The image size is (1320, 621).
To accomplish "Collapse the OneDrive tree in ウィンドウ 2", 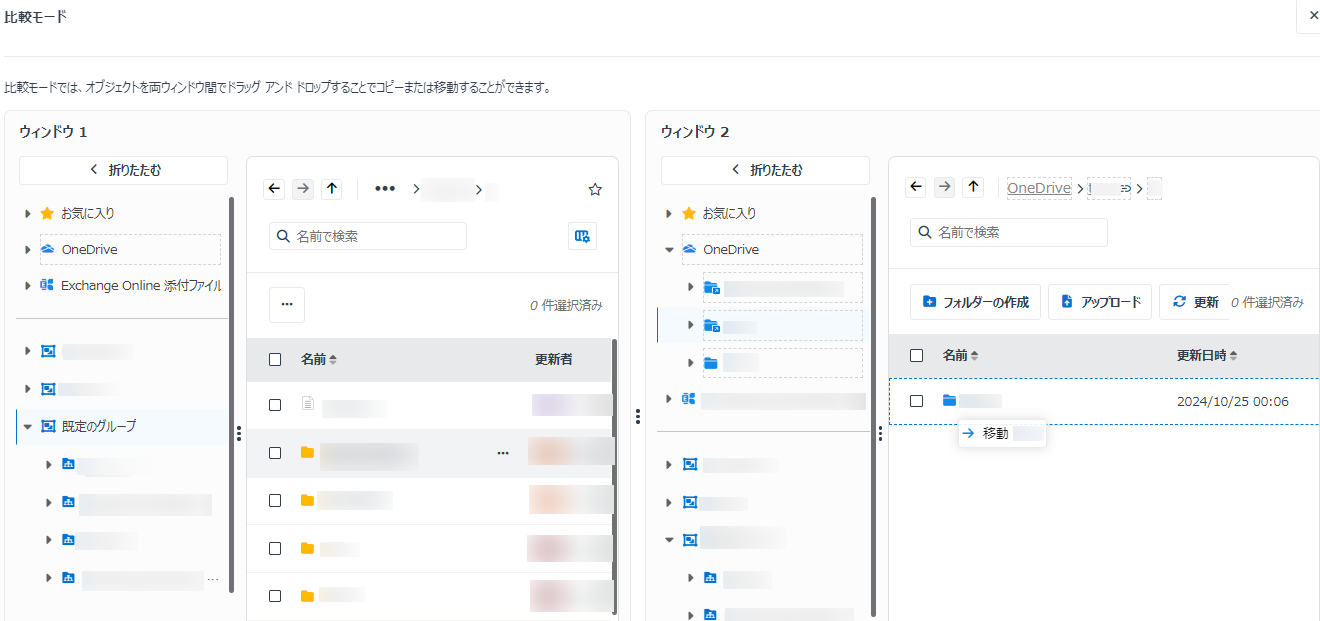I will 668,248.
